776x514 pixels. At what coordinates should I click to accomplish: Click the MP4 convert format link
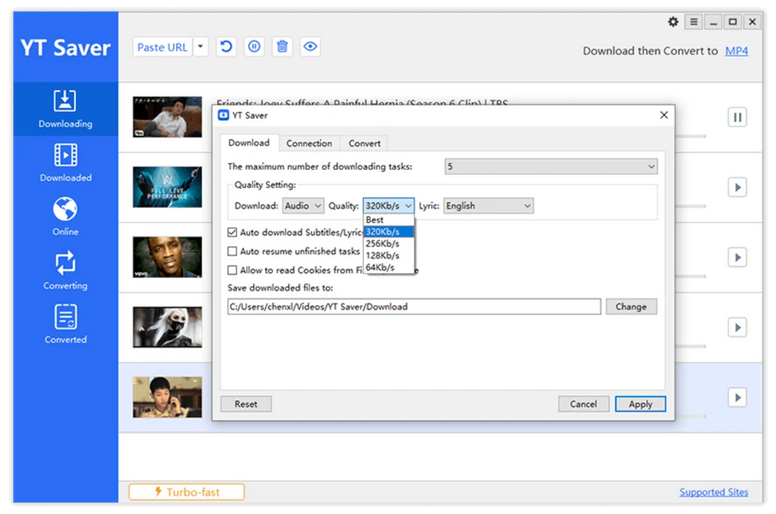click(x=736, y=51)
